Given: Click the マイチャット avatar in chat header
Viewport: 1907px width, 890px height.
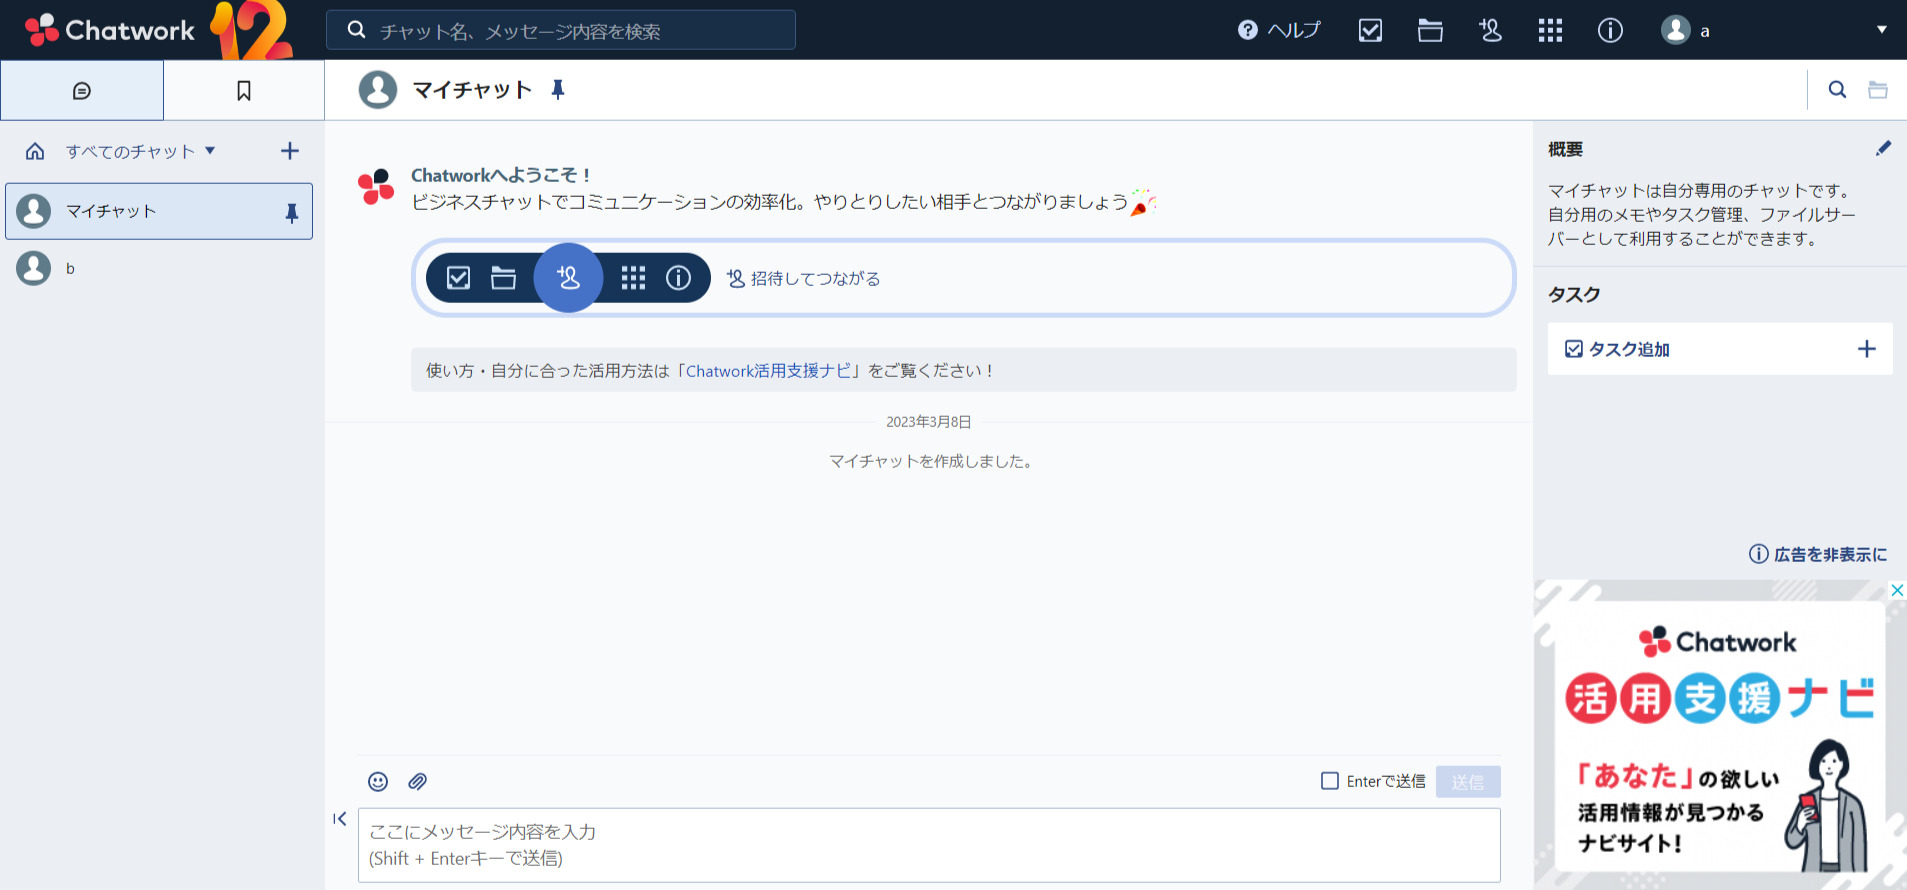Looking at the screenshot, I should click(378, 90).
